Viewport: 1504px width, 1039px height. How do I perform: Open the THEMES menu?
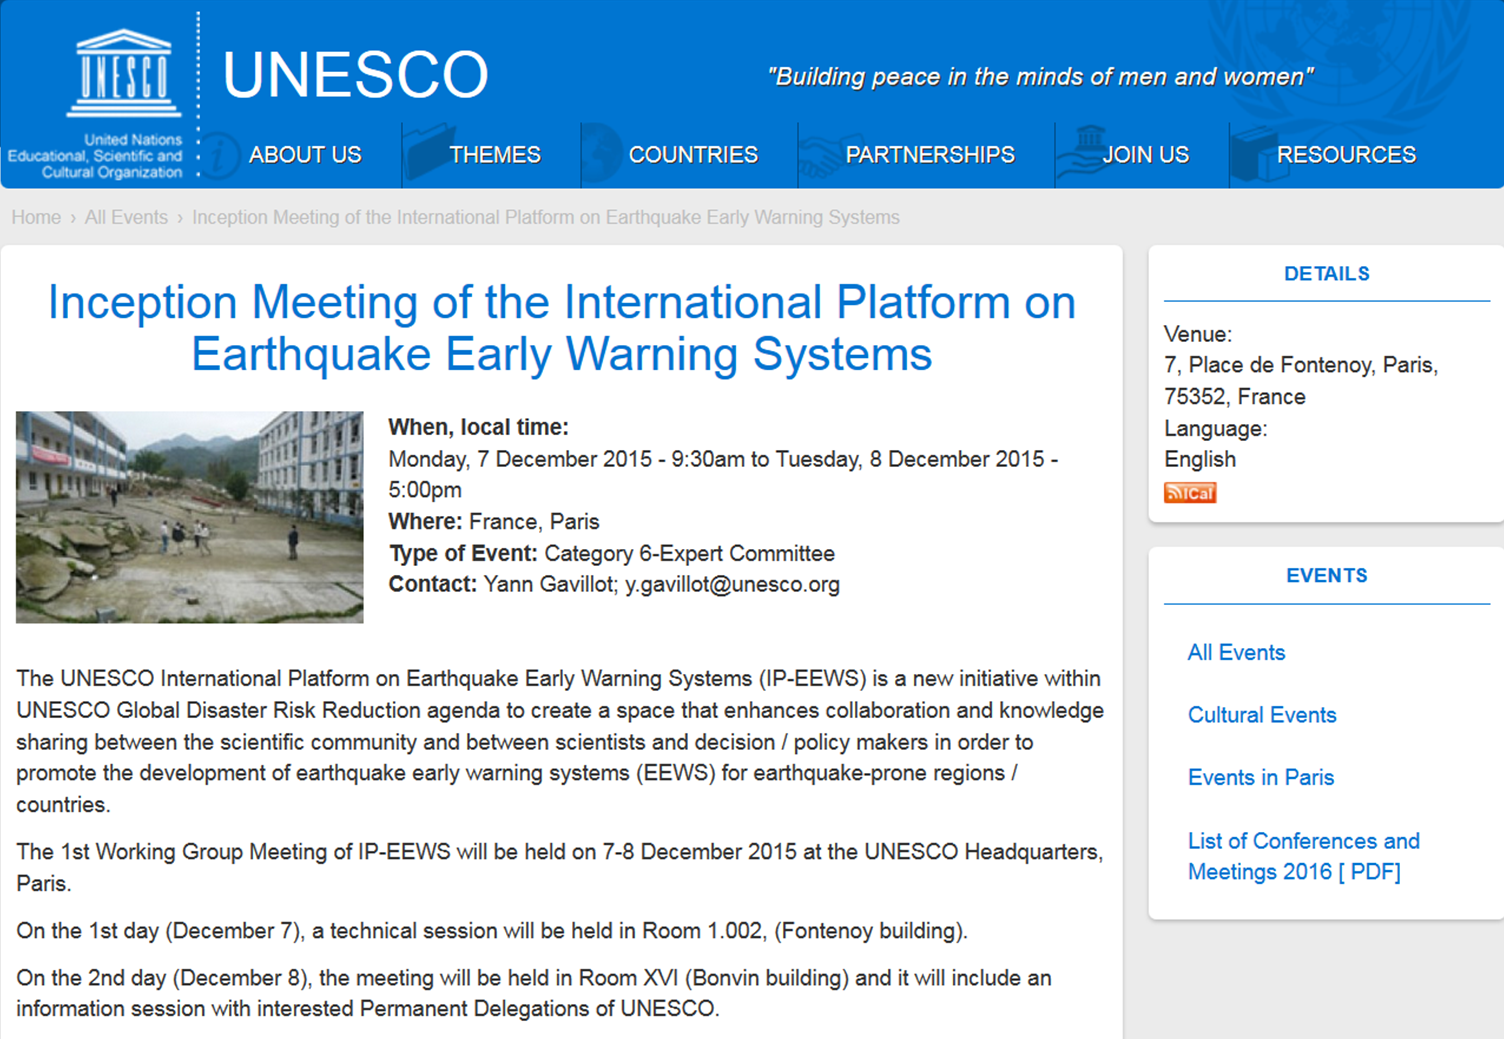495,155
